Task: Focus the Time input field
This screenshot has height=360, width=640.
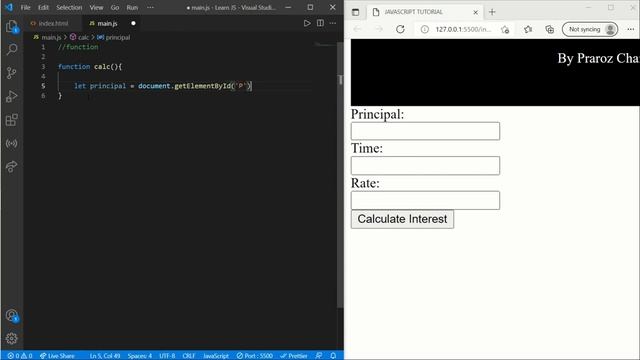Action: click(425, 165)
